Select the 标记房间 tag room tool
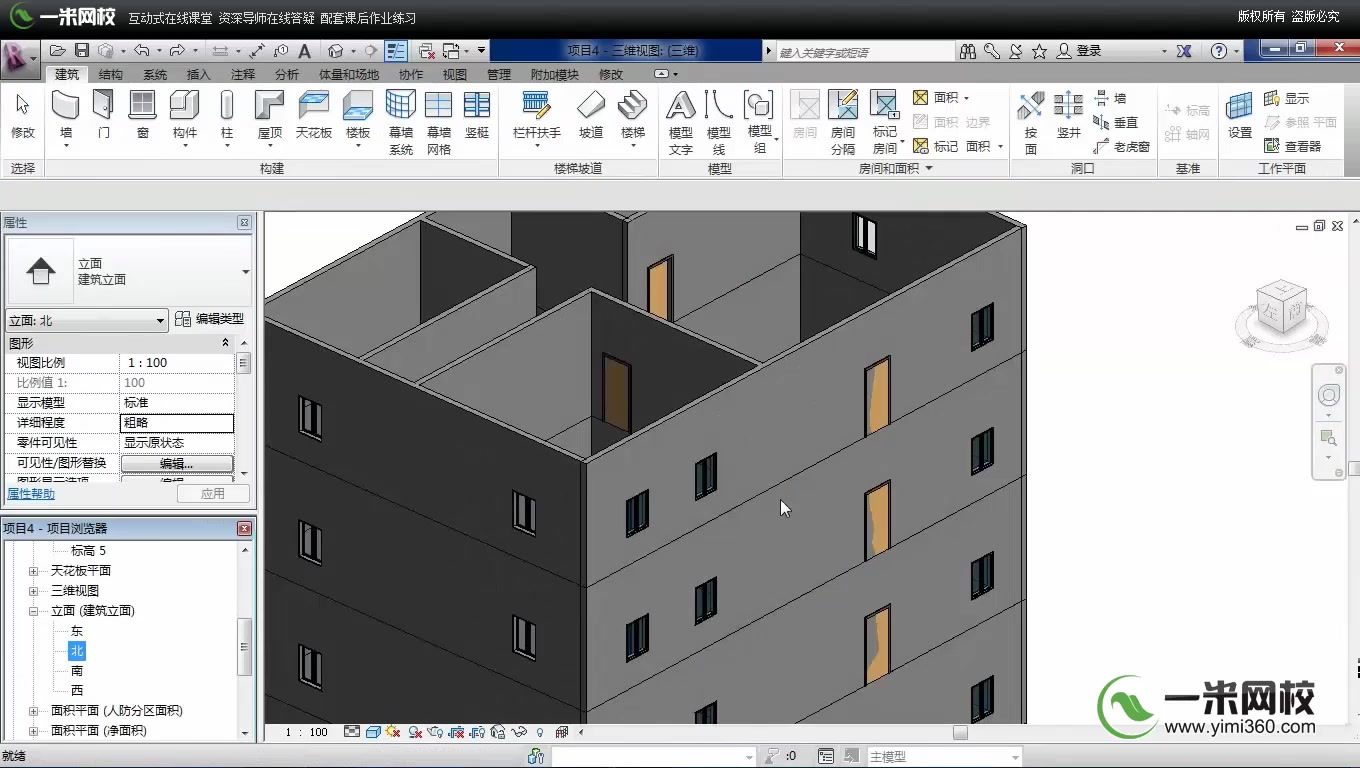Viewport: 1360px width, 768px height. click(885, 122)
